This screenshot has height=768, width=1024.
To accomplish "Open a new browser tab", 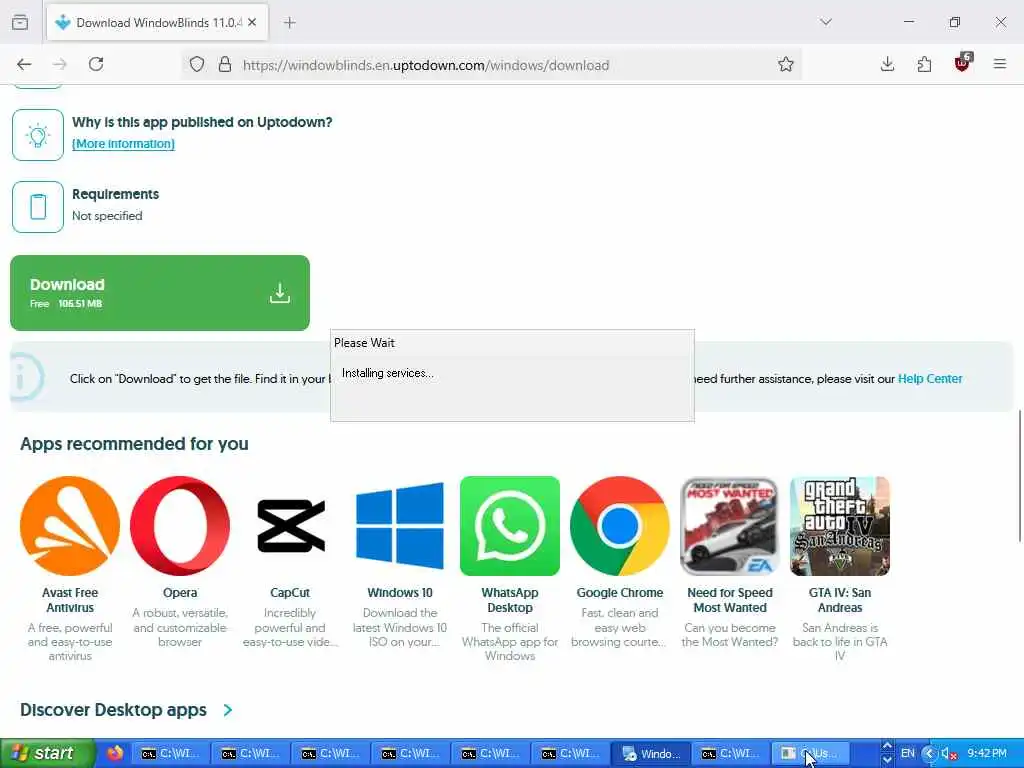I will [x=290, y=23].
